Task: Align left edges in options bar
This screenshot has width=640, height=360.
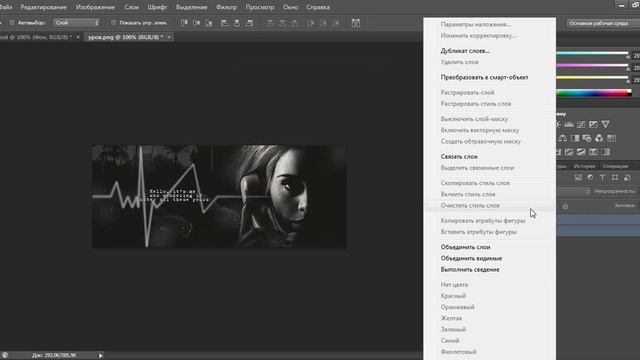Action: pyautogui.click(x=224, y=23)
